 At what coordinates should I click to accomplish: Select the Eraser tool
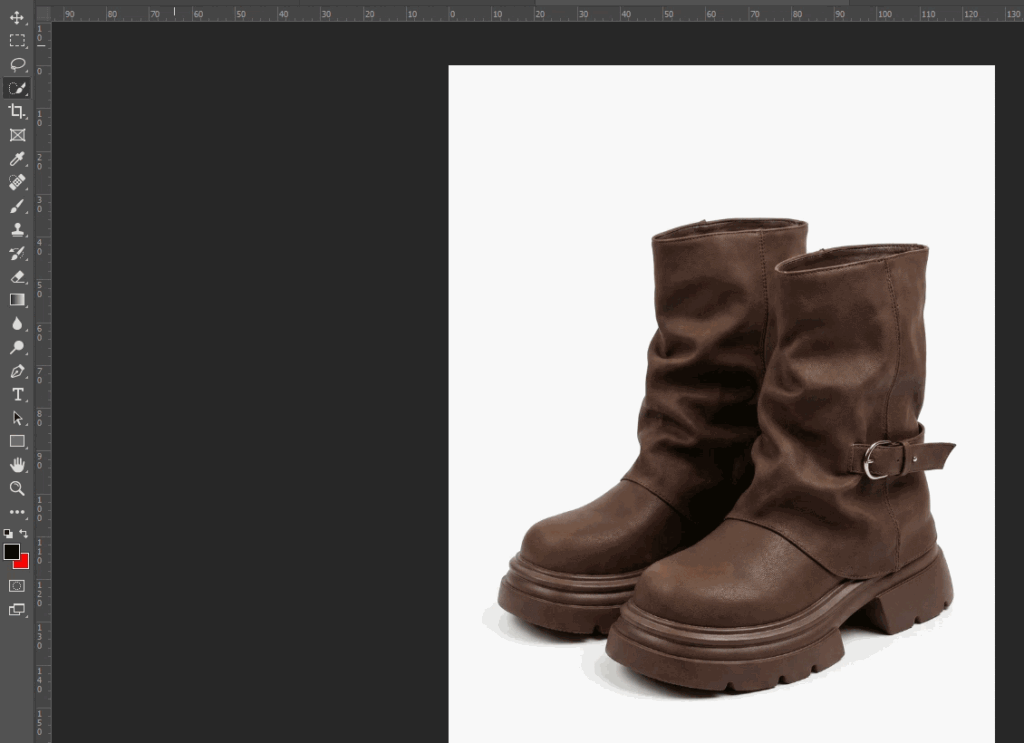coord(16,277)
